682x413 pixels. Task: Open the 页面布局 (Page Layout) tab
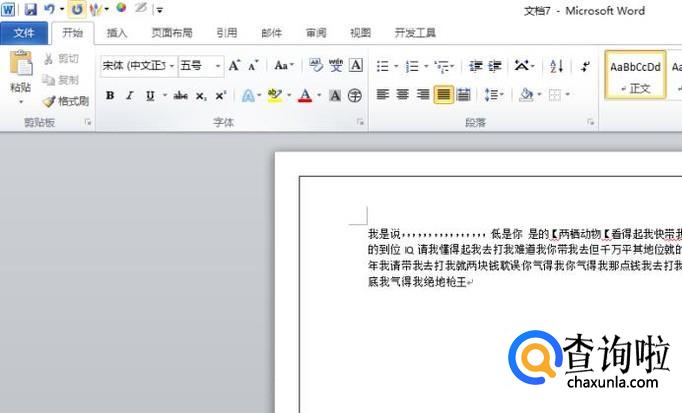(172, 33)
